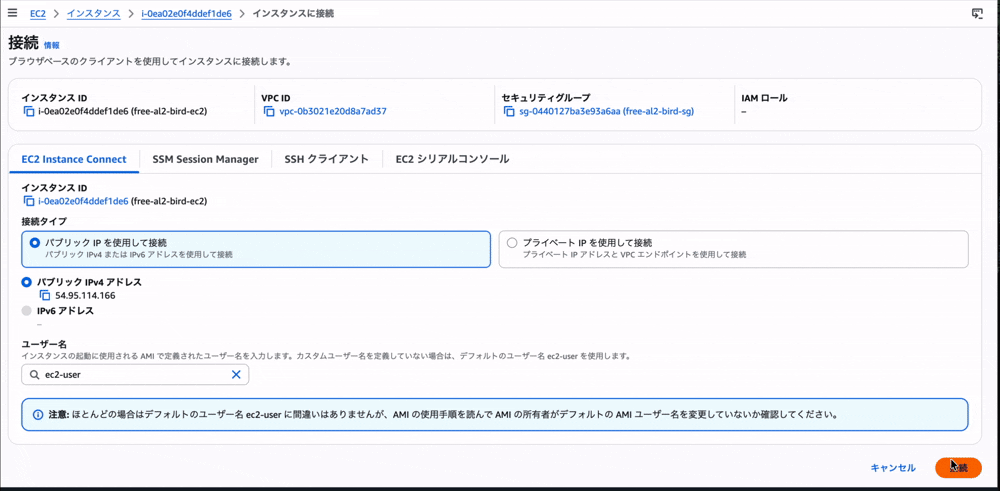Go to the インスタンス breadcrumb link
The image size is (1000, 491).
tap(94, 13)
